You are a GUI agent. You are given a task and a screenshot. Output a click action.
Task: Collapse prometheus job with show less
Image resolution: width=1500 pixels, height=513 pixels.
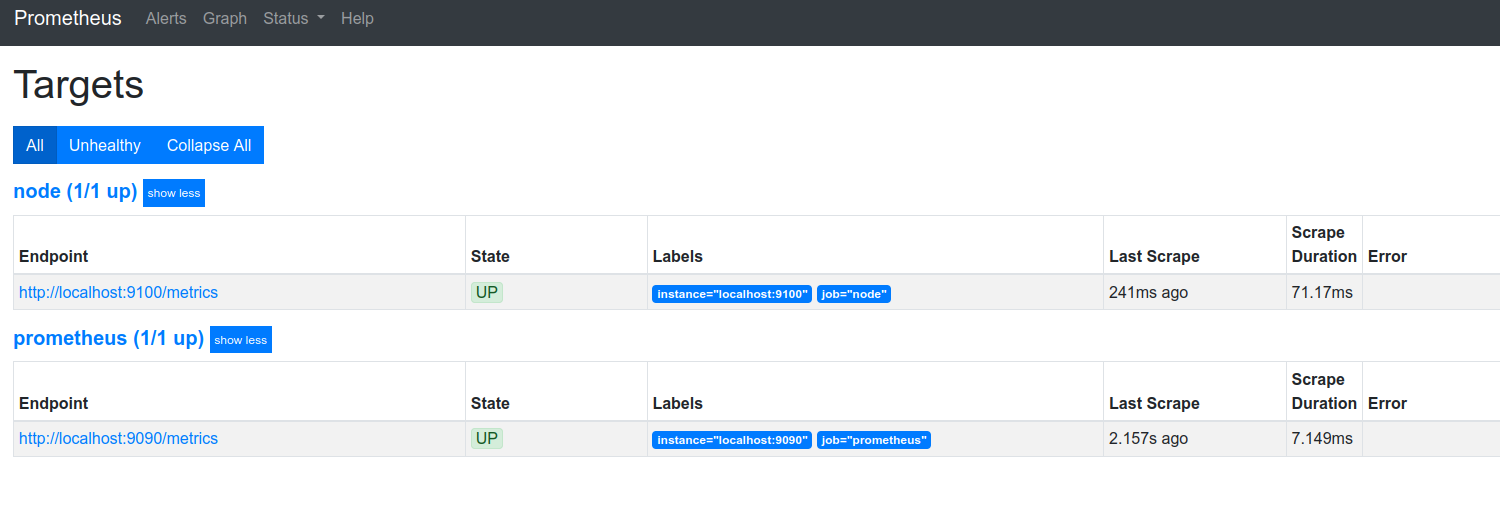241,340
